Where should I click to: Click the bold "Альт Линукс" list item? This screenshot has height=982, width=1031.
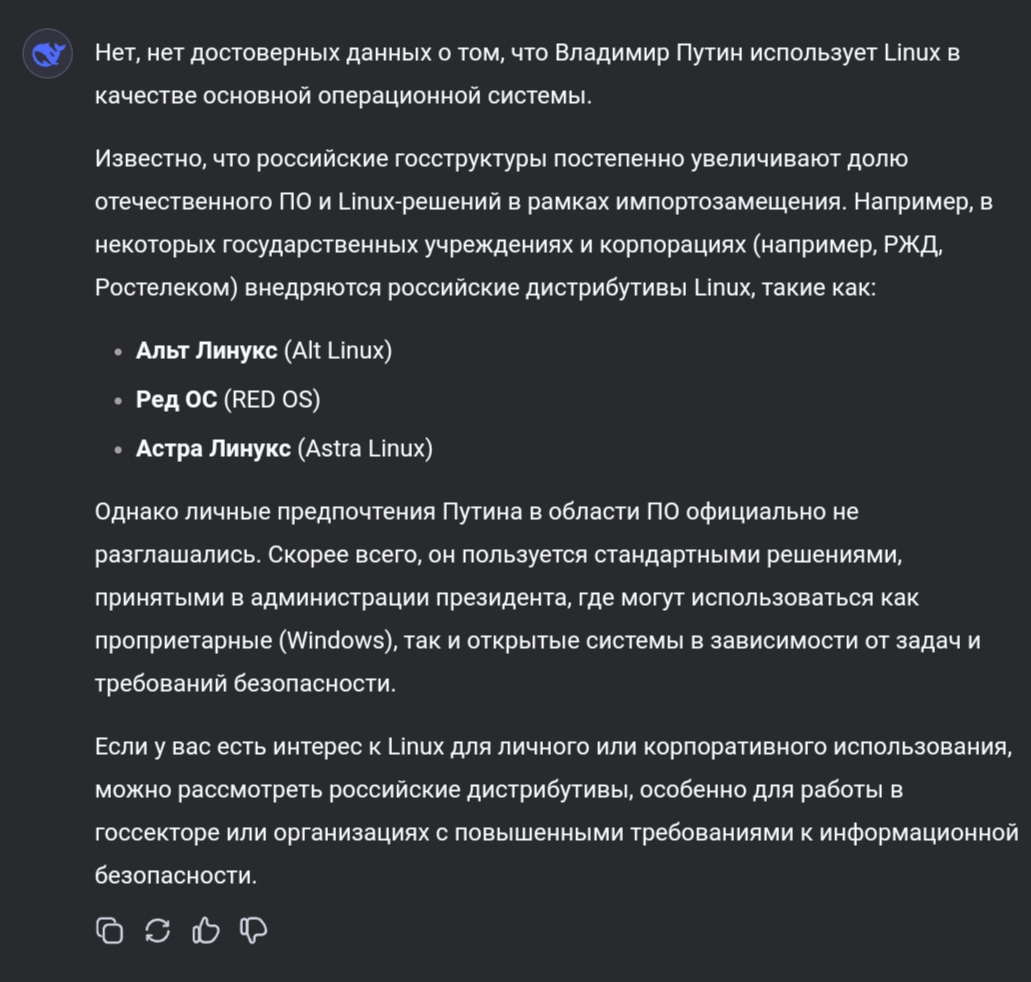pyautogui.click(x=207, y=351)
